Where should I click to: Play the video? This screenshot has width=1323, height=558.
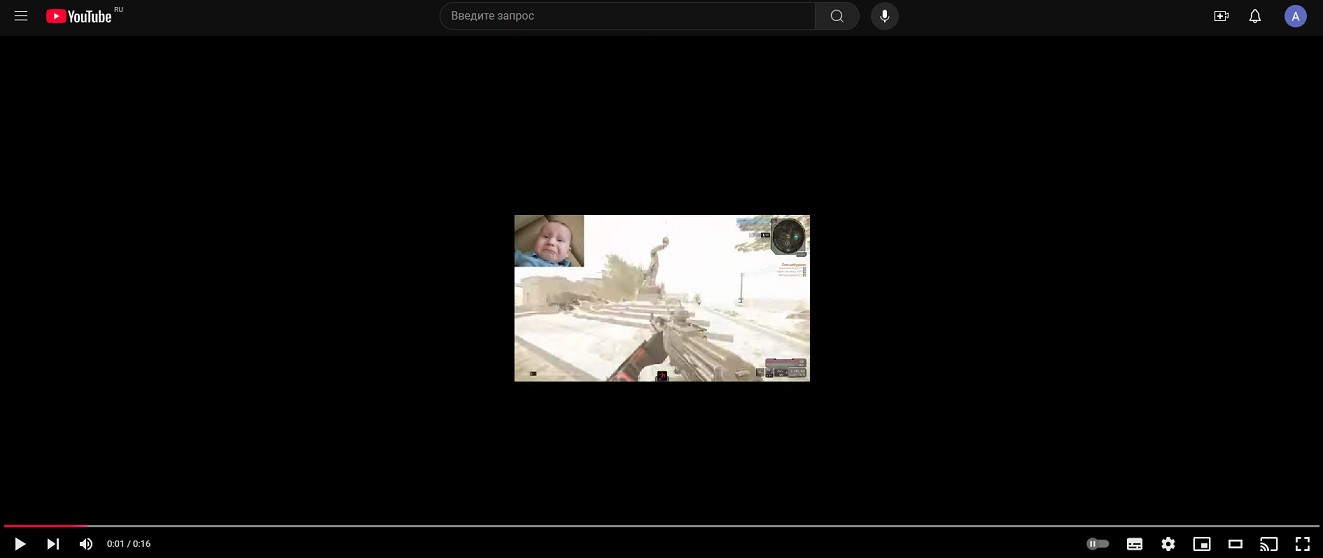[20, 544]
